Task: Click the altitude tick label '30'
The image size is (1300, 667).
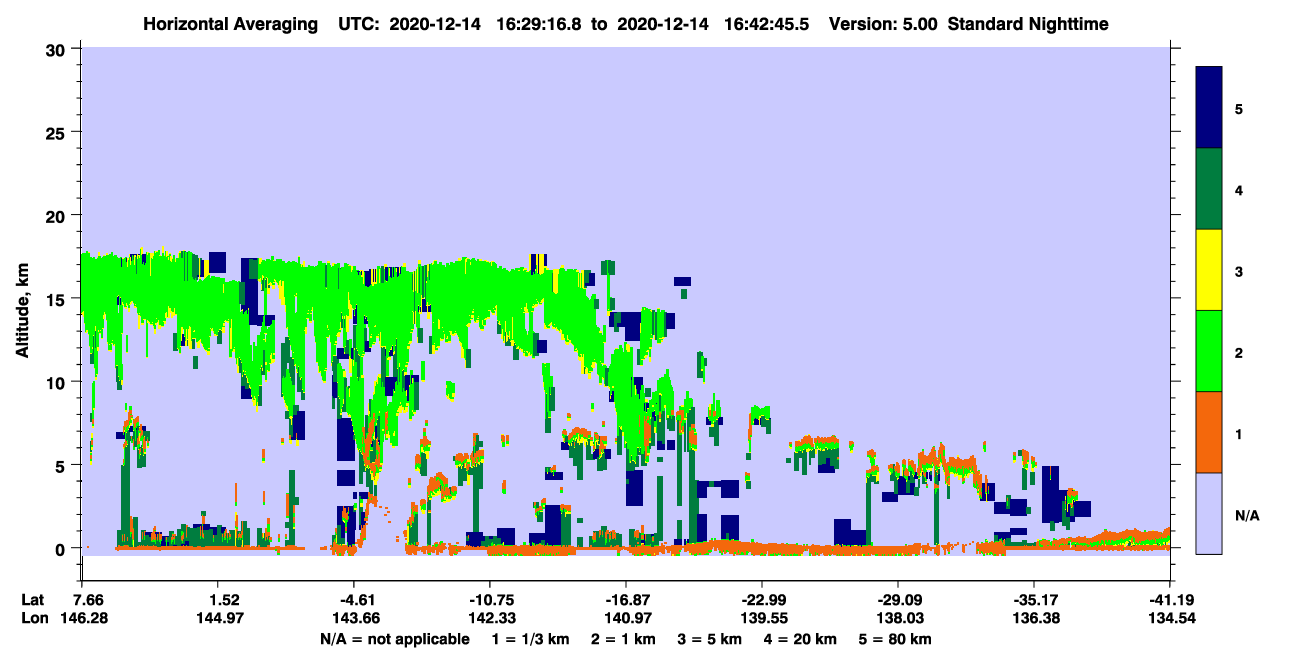Action: click(x=57, y=49)
